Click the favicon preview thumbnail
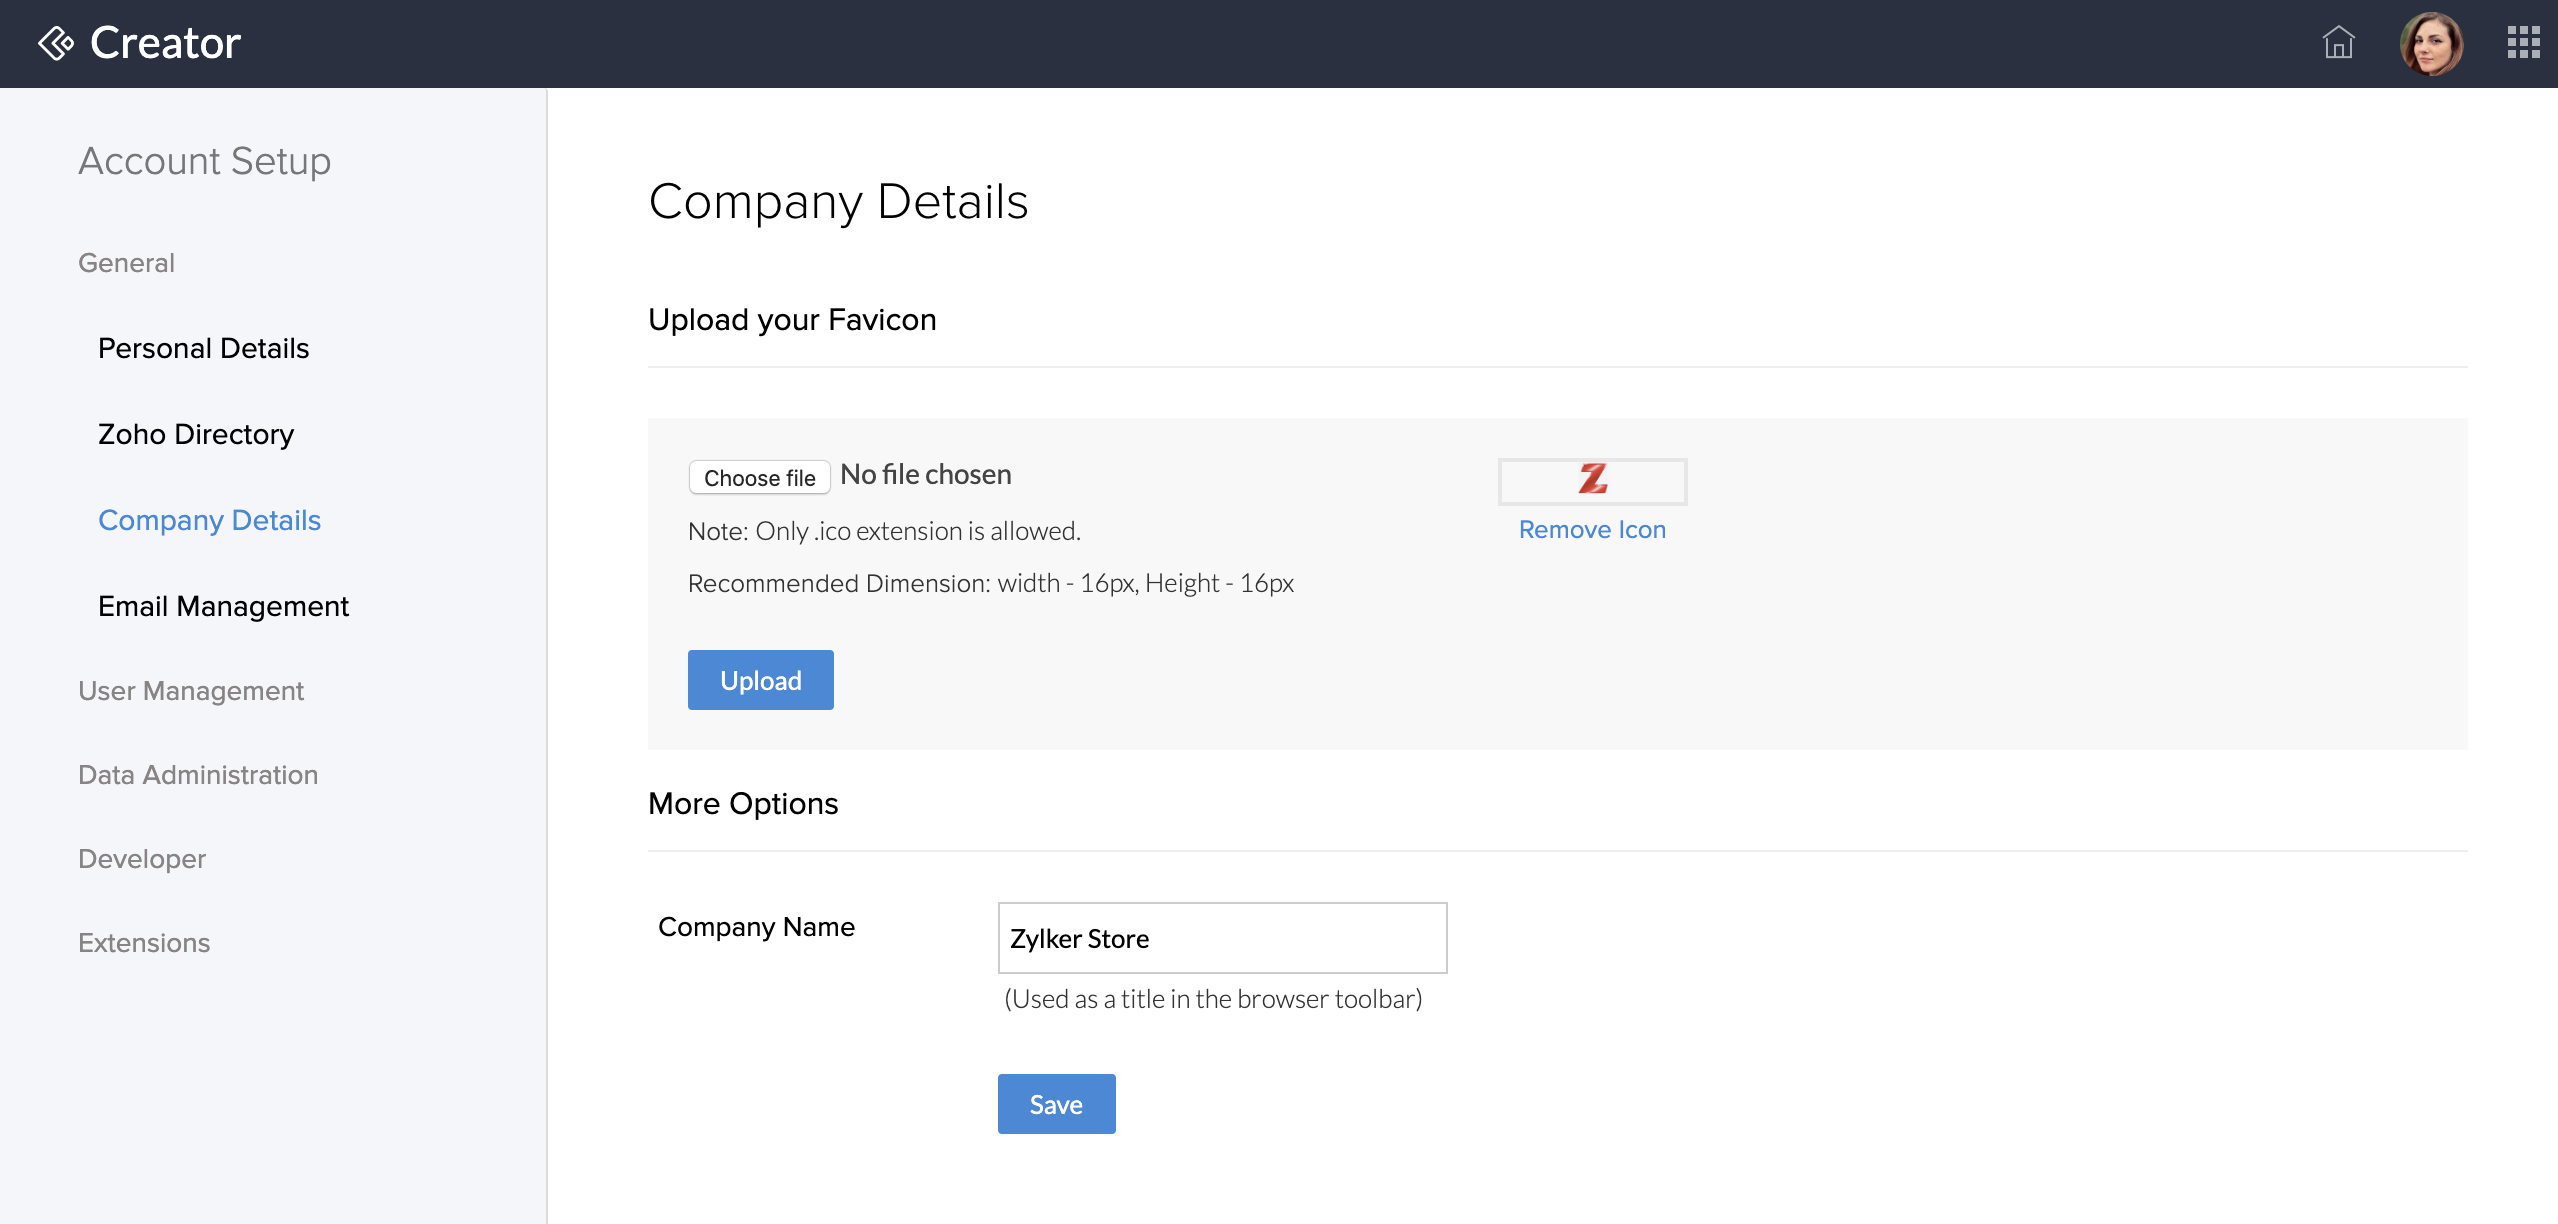Image resolution: width=2558 pixels, height=1224 pixels. pyautogui.click(x=1592, y=481)
